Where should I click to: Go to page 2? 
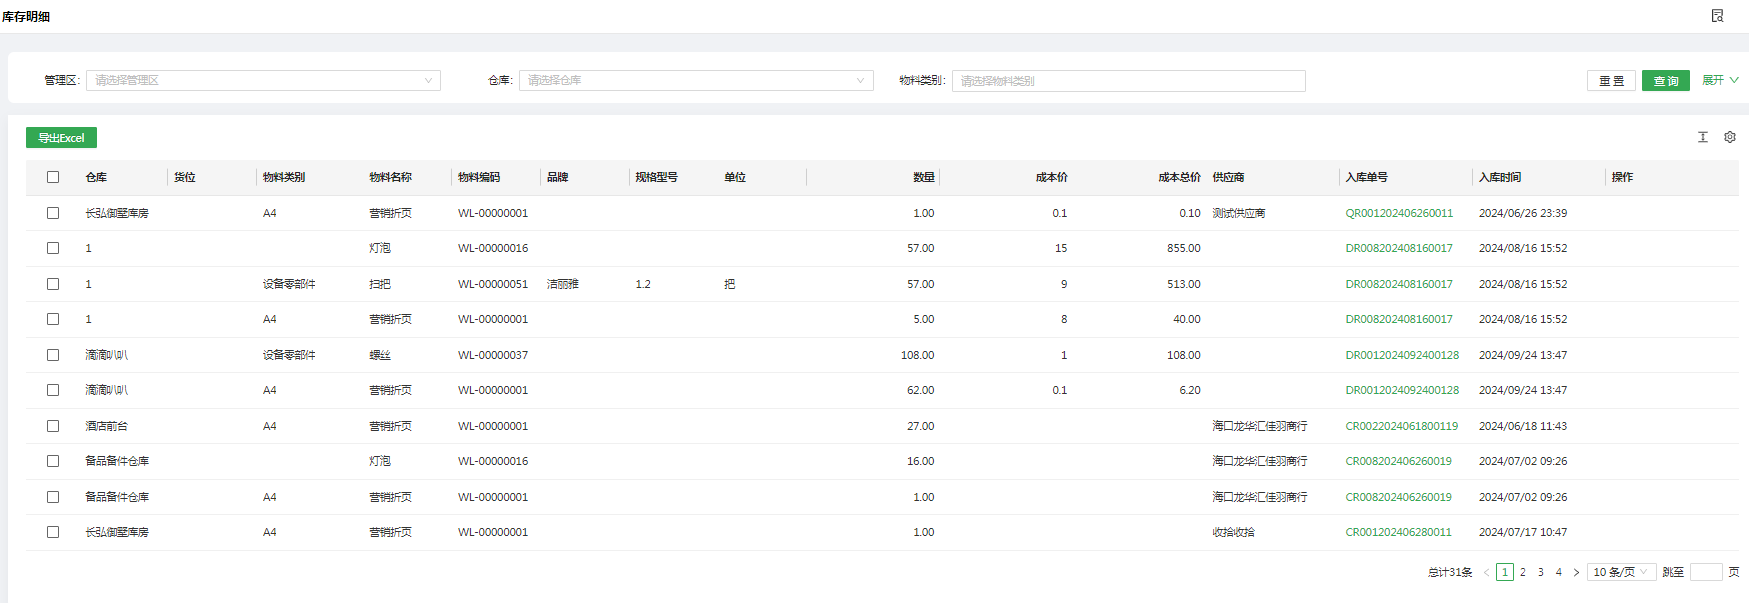click(1522, 572)
